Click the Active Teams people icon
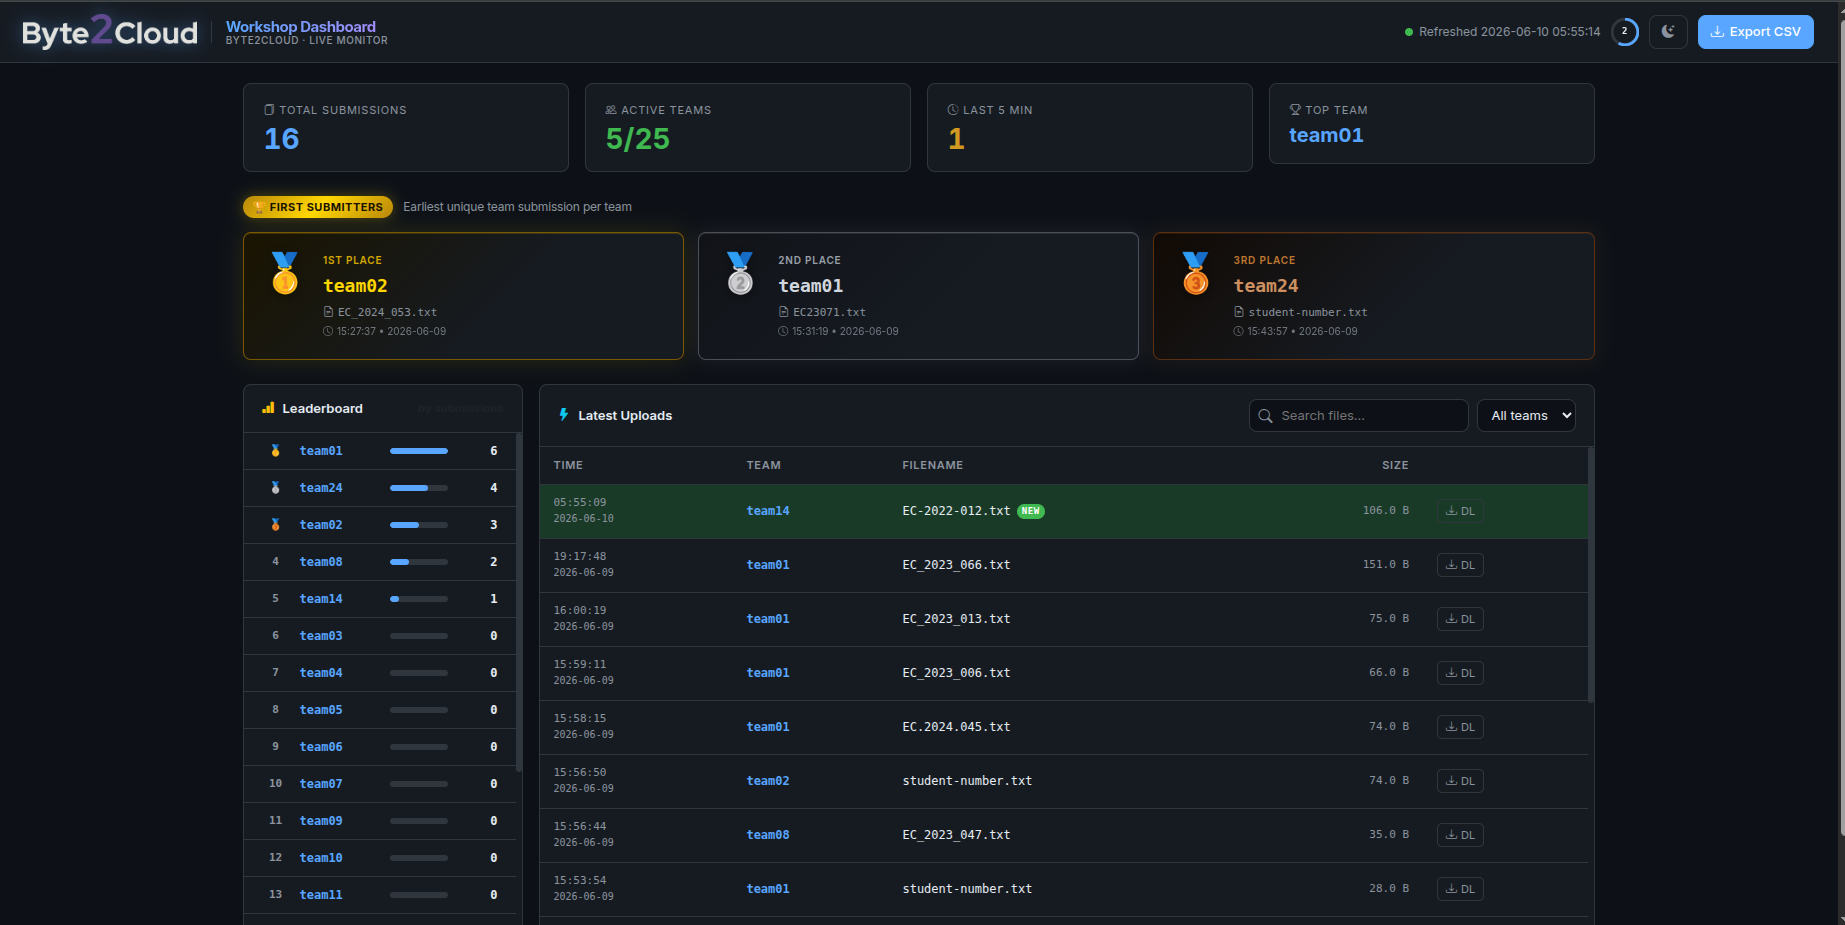The height and width of the screenshot is (925, 1845). tap(611, 110)
